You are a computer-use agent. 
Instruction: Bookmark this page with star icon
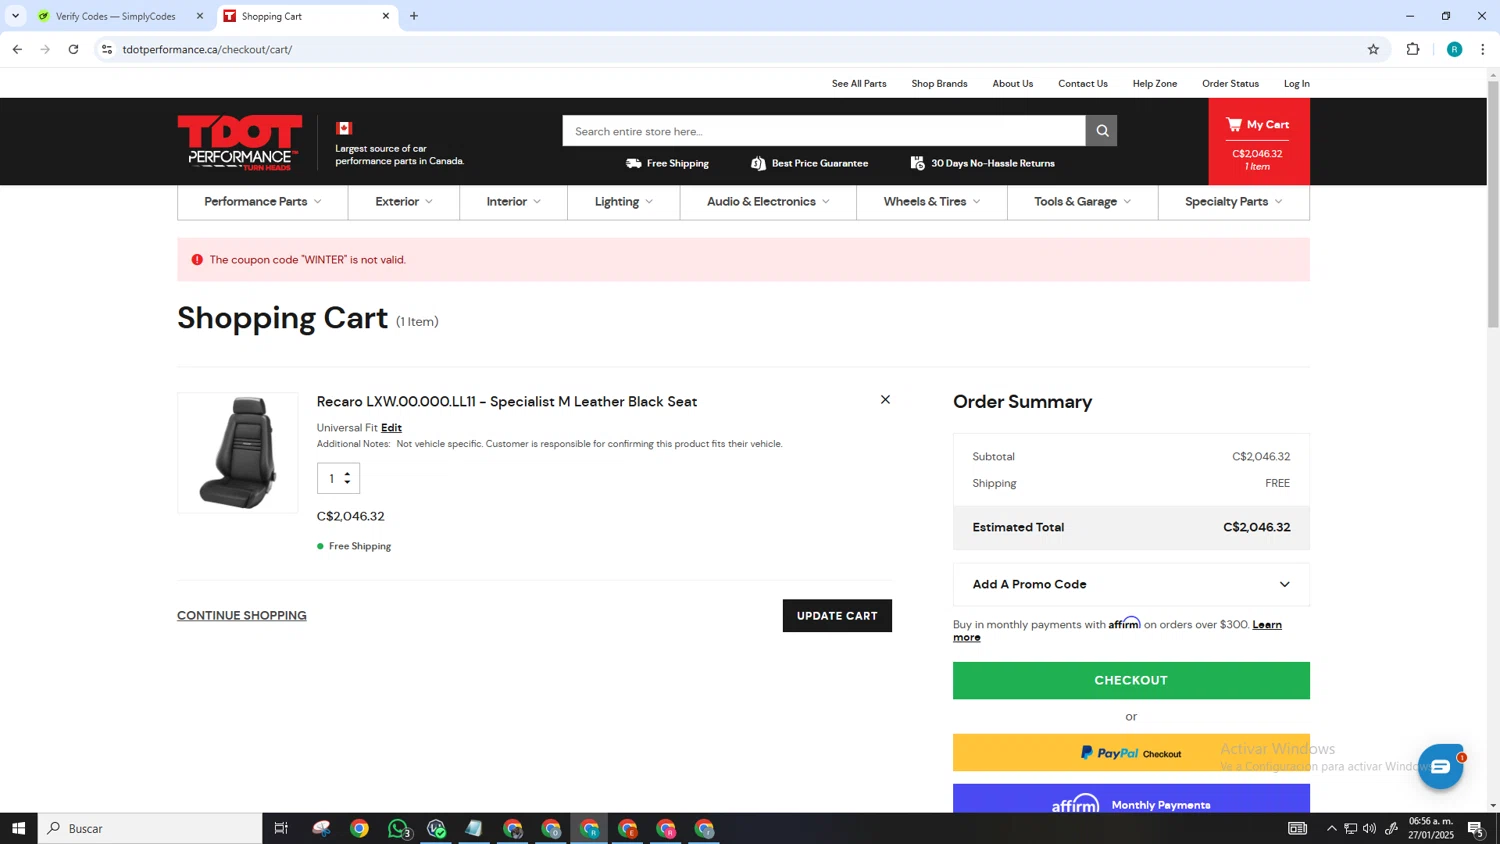tap(1373, 49)
